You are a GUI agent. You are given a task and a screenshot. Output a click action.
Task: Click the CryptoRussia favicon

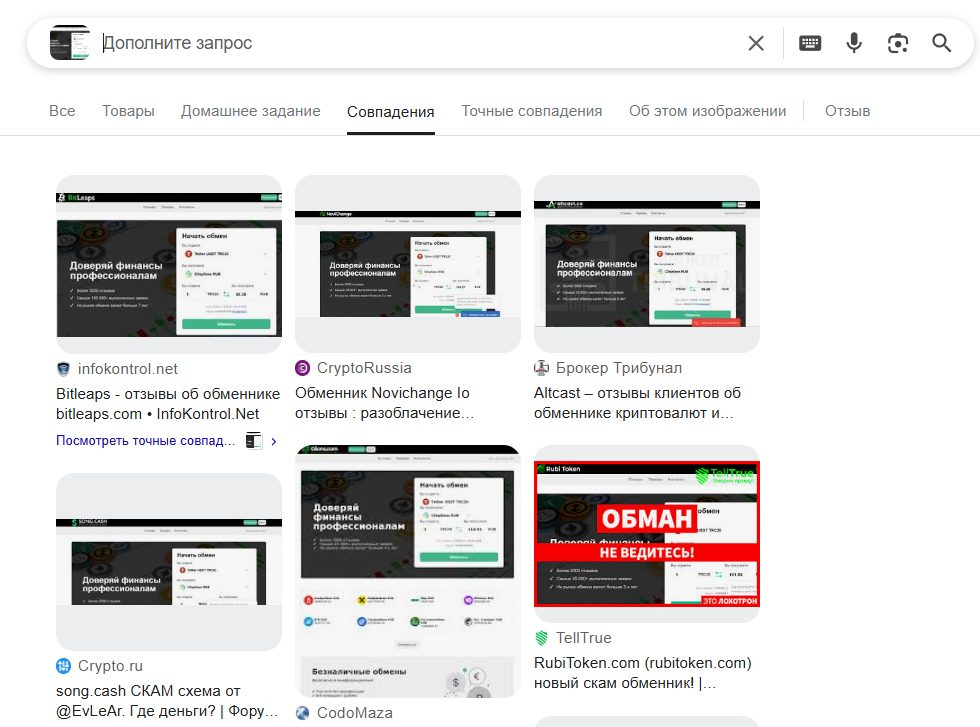(302, 368)
